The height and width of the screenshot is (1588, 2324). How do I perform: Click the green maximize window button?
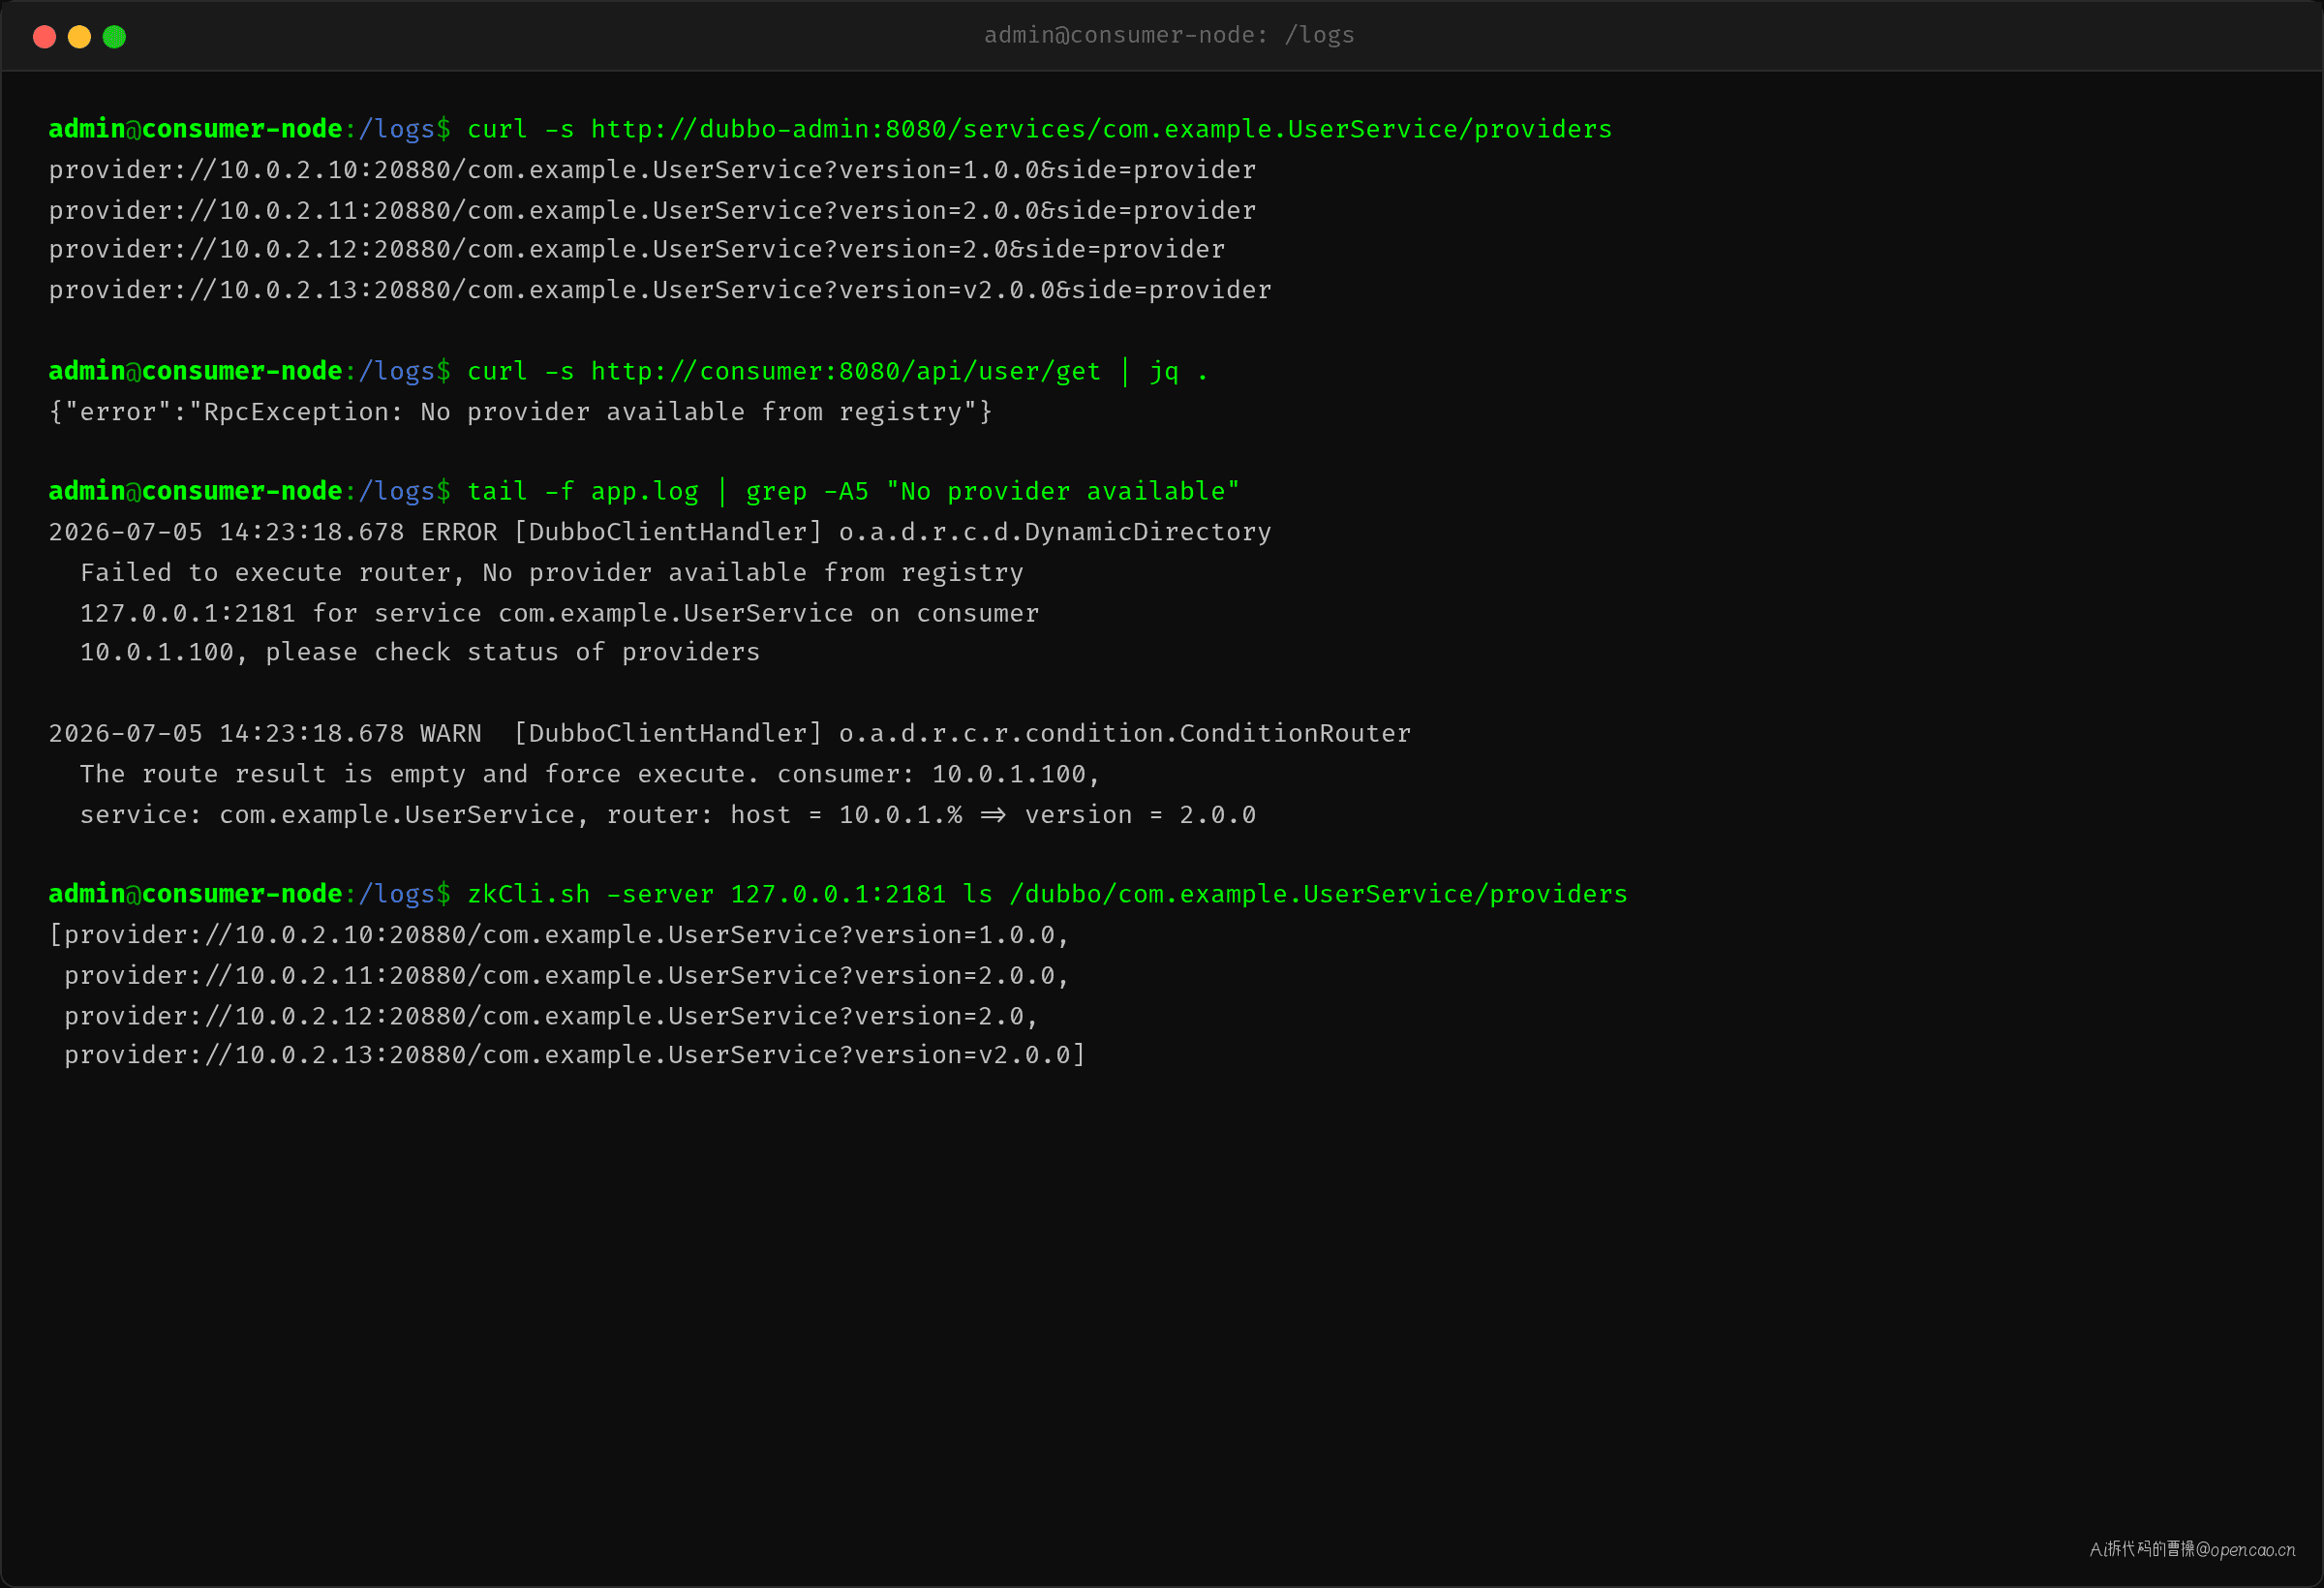(114, 37)
